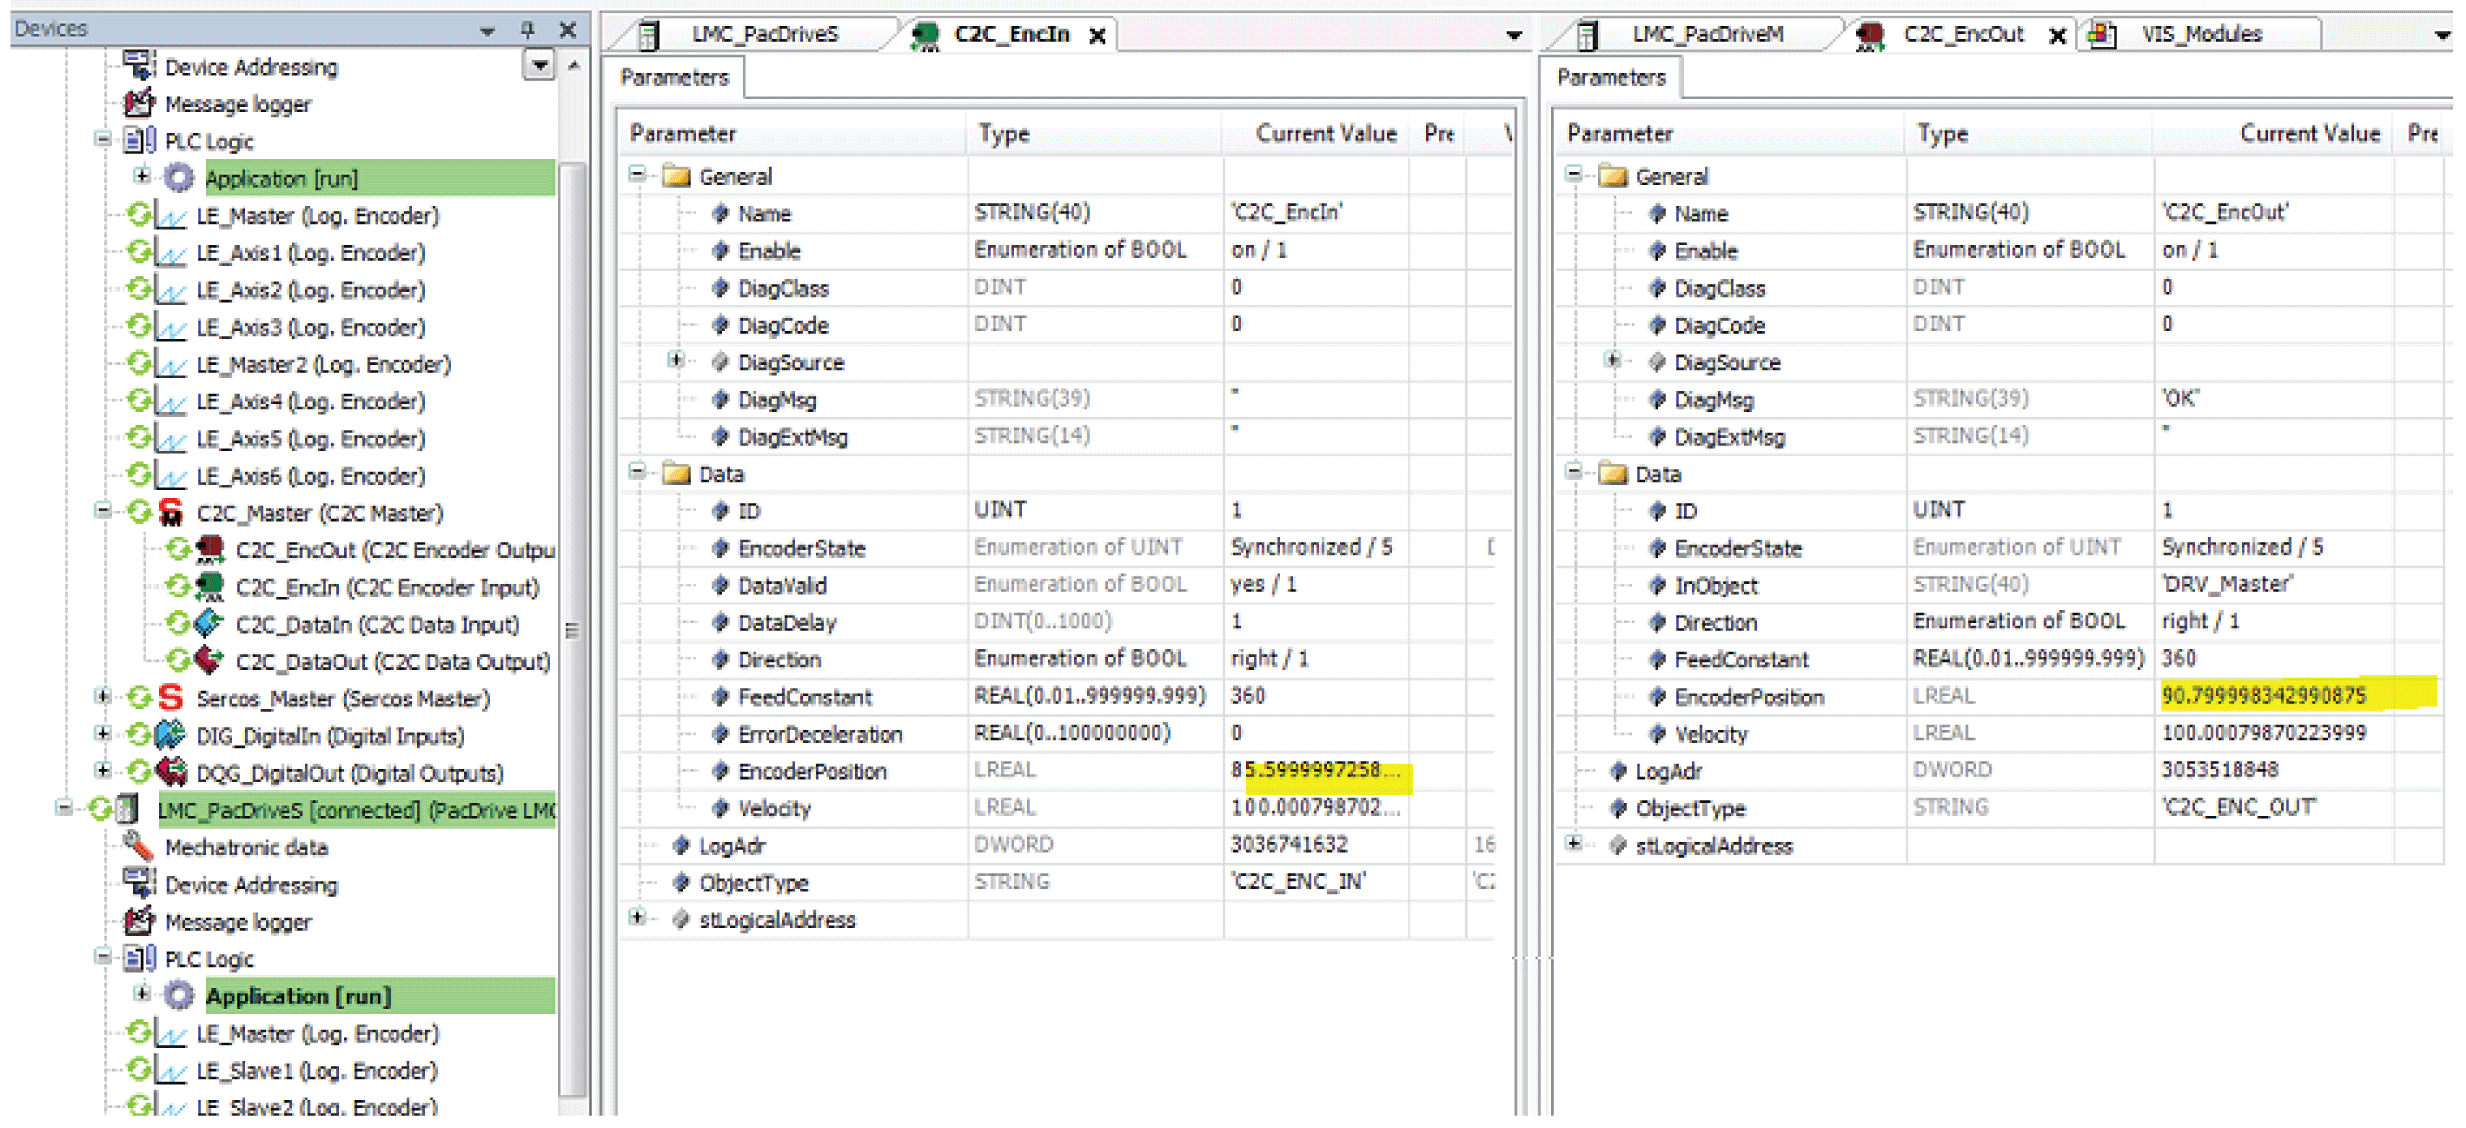This screenshot has width=2466, height=1128.
Task: Click the DIG_DigitalIn inputs icon
Action: point(171,736)
